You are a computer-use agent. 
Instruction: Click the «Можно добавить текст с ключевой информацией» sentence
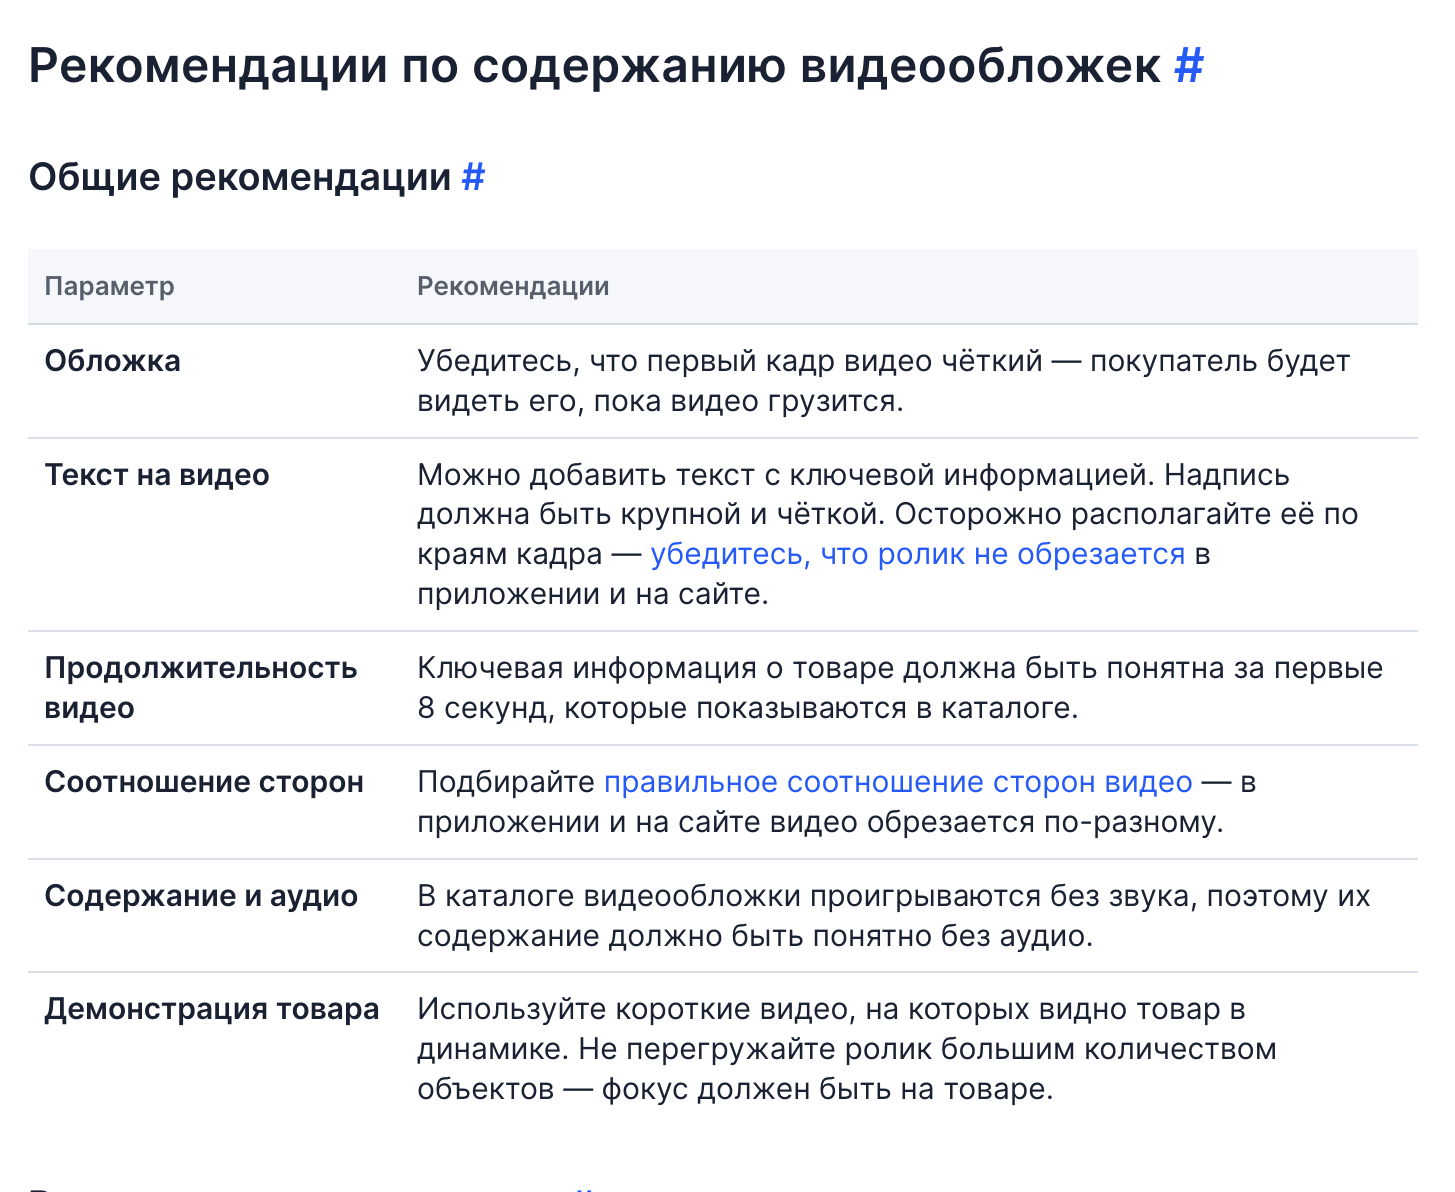[x=786, y=475]
